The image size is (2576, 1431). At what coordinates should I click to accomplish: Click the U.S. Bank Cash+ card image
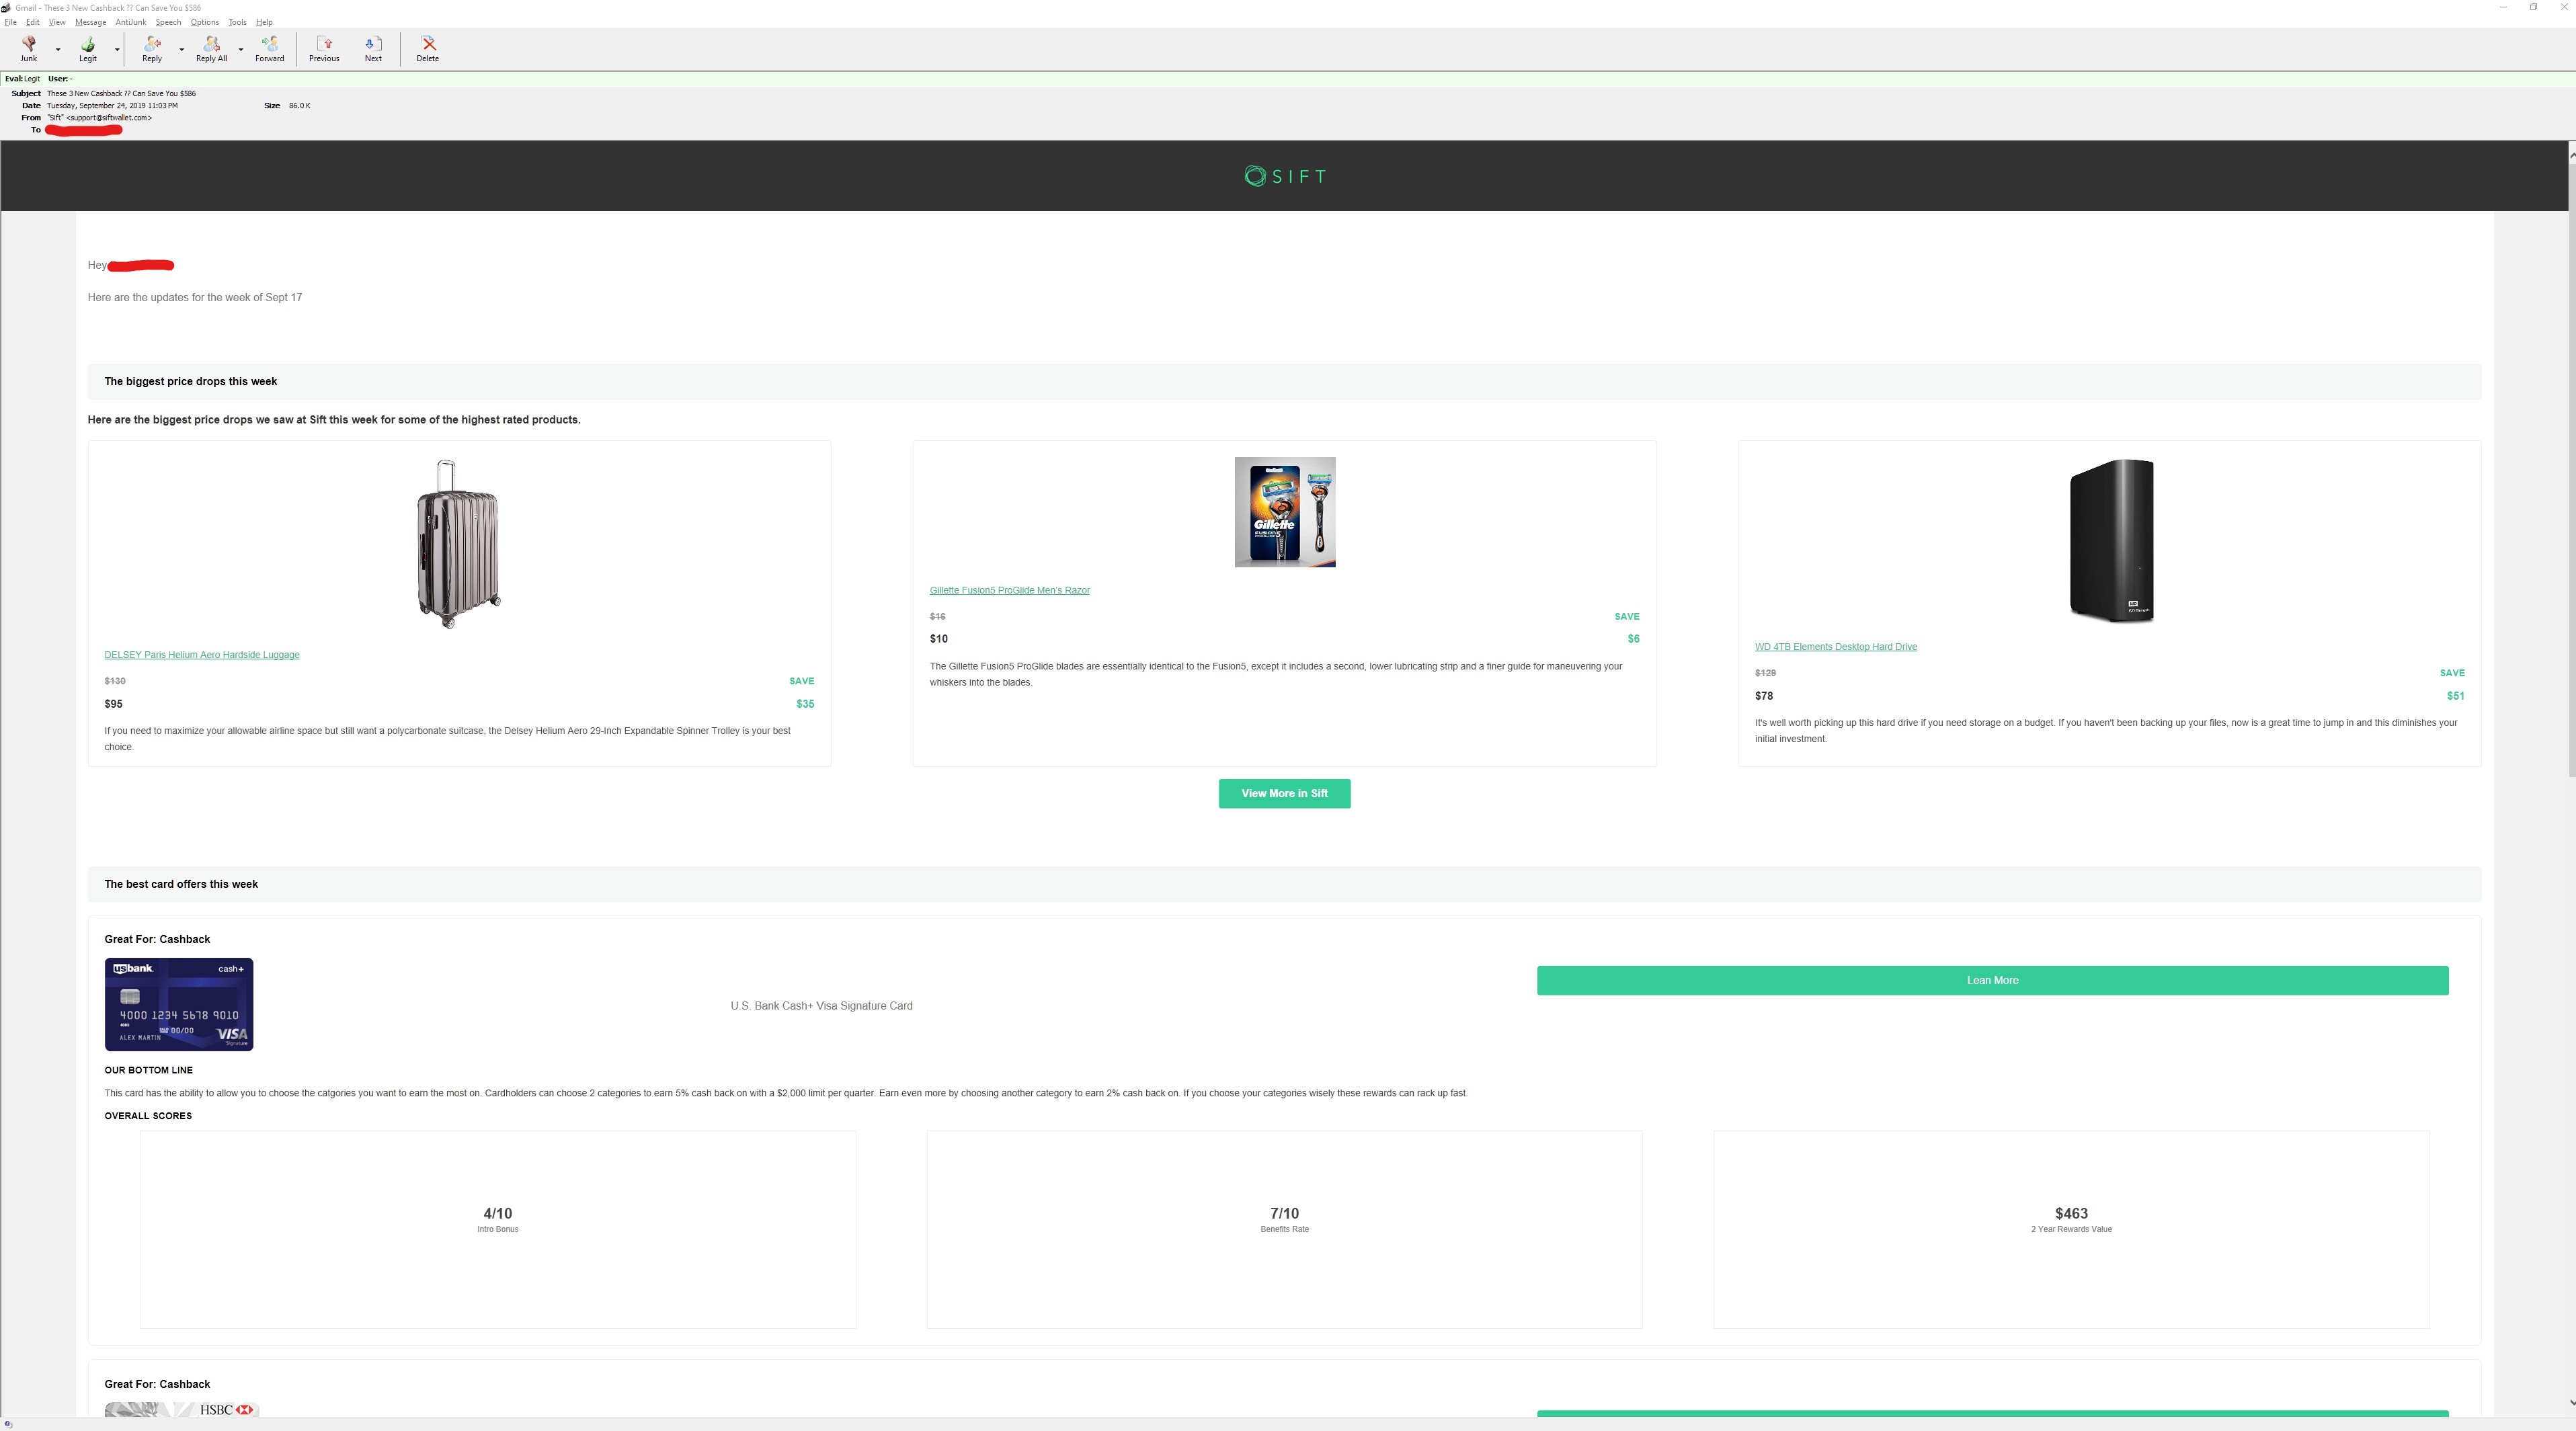tap(179, 1004)
